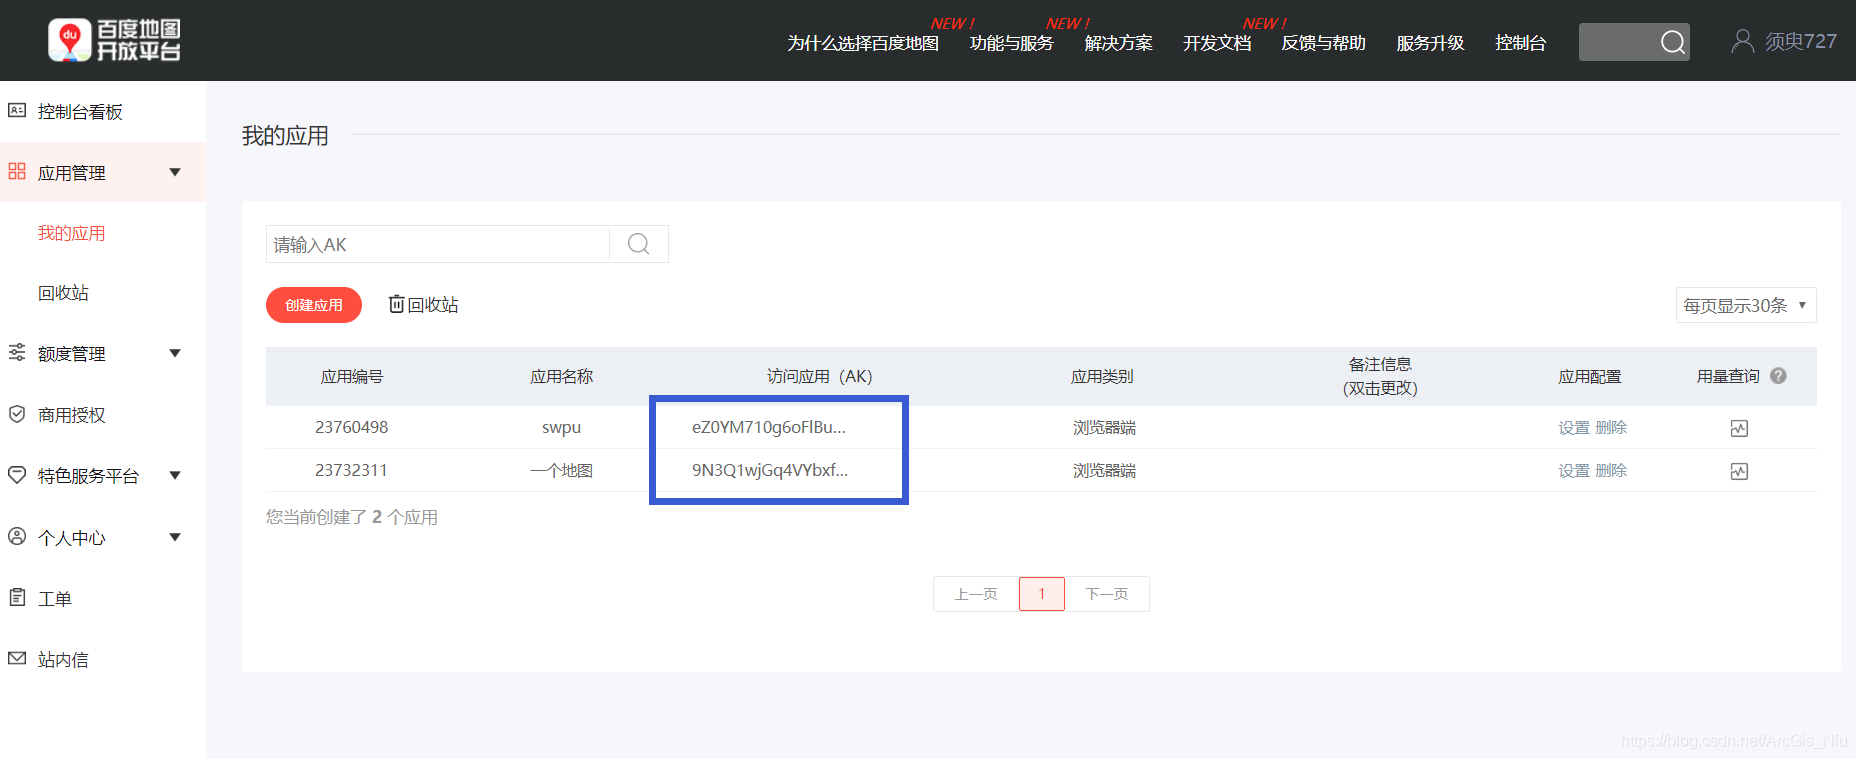
Task: Click the search magnifier icon in top bar
Action: [1672, 42]
